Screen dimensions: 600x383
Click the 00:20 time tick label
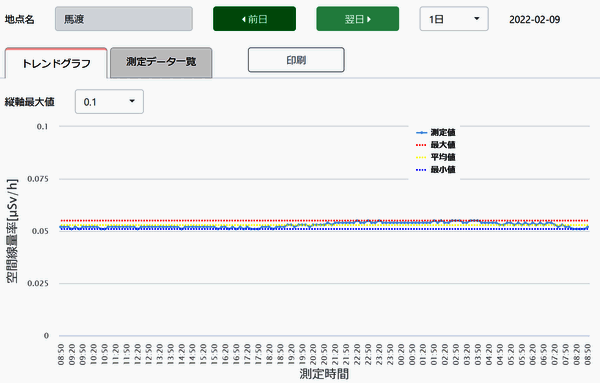[x=401, y=354]
